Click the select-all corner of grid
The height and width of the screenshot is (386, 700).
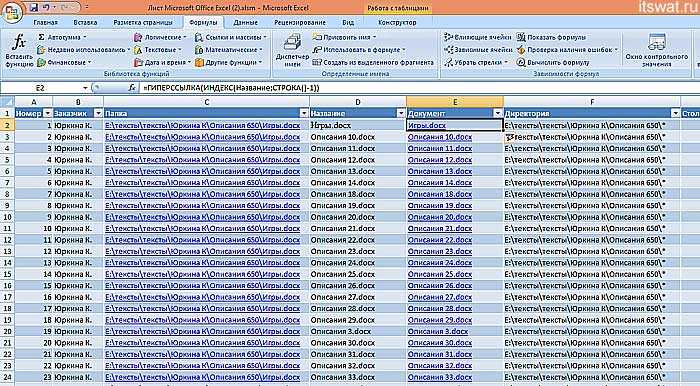tap(8, 102)
